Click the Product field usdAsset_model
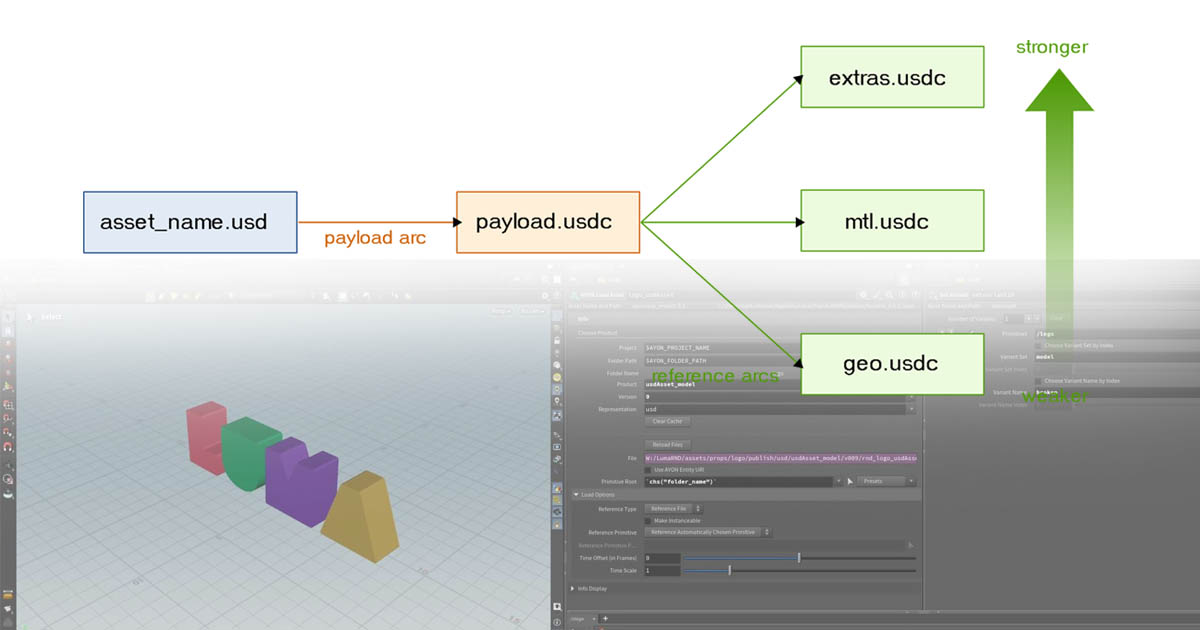The image size is (1200, 630). click(774, 384)
